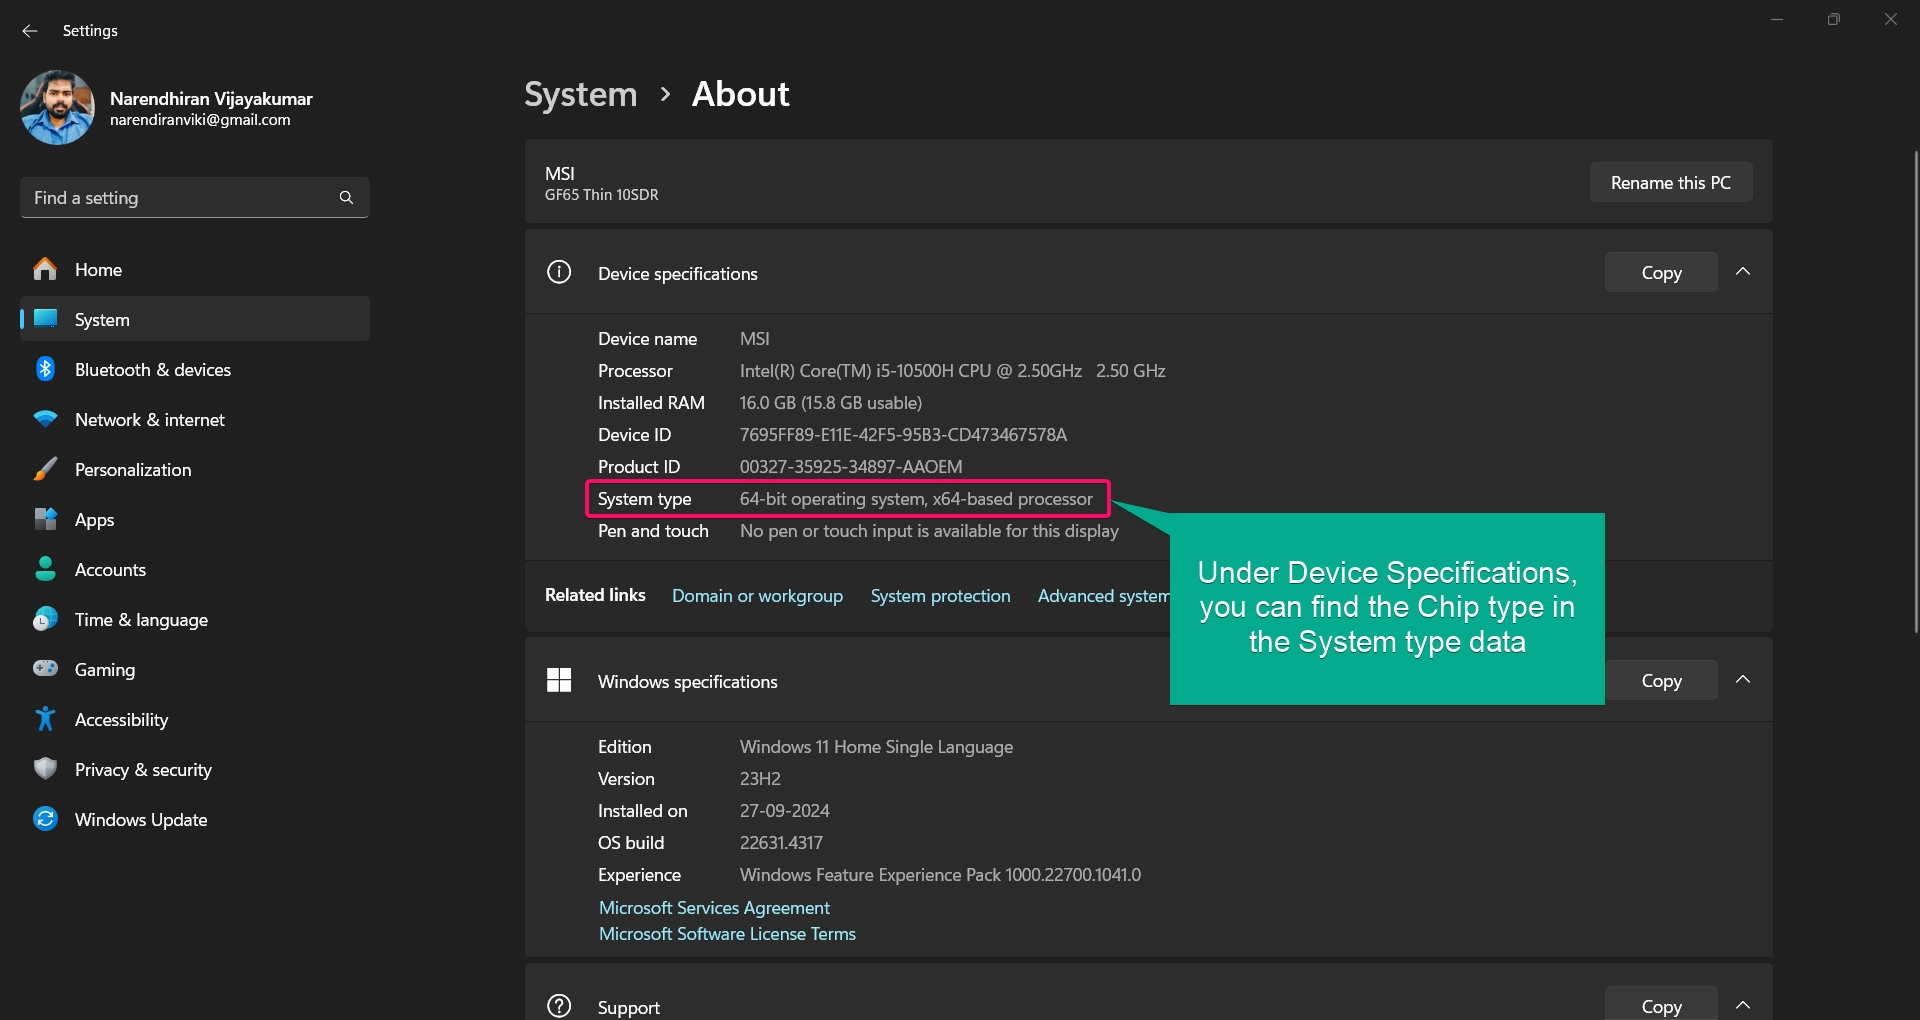Screen dimensions: 1920x1020
Task: Click the Windows Update refresh icon
Action: (45, 819)
